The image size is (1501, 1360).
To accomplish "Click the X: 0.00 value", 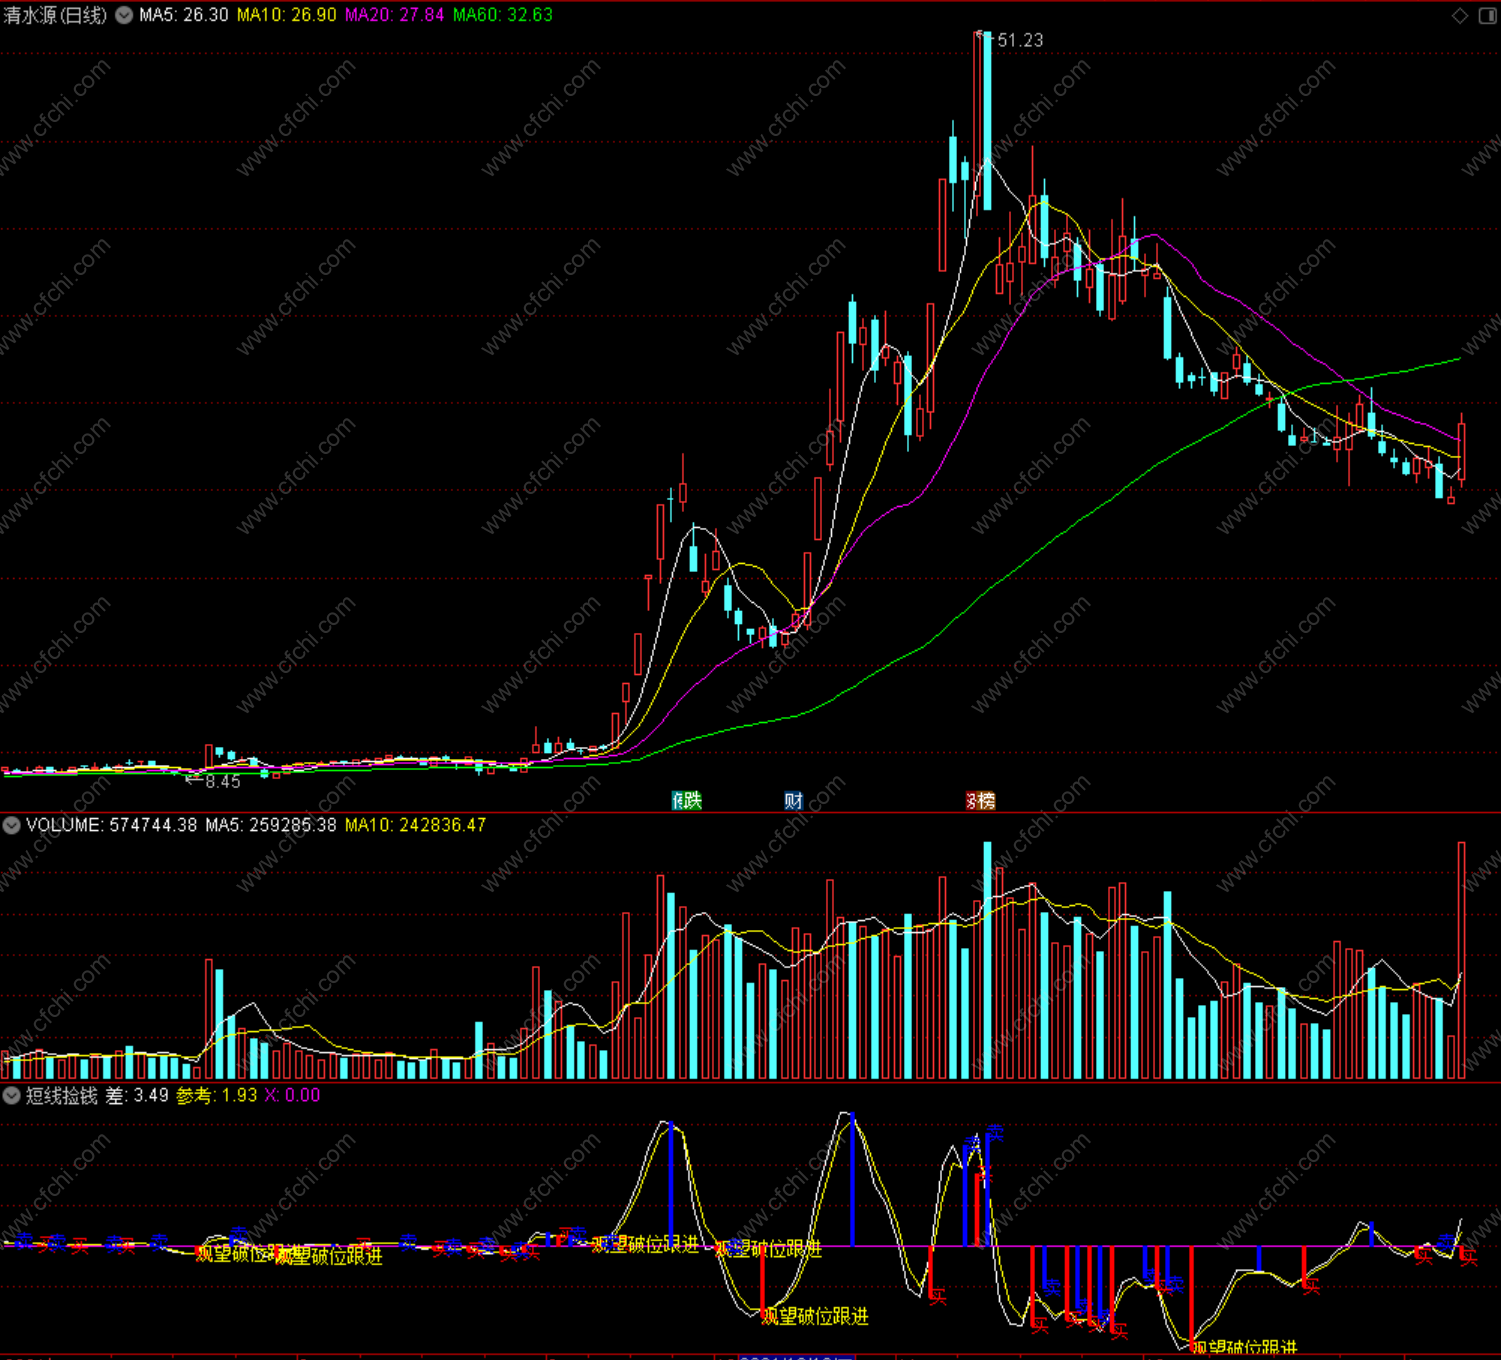I will 293,1095.
